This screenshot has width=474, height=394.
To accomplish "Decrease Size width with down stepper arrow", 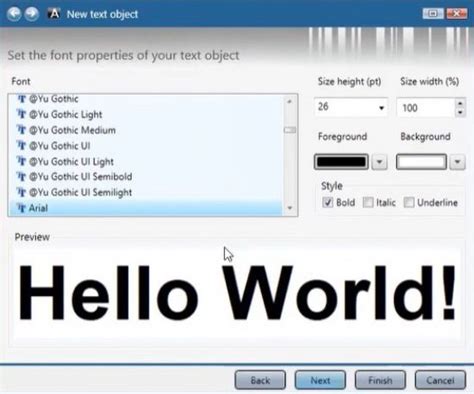I will (x=460, y=112).
